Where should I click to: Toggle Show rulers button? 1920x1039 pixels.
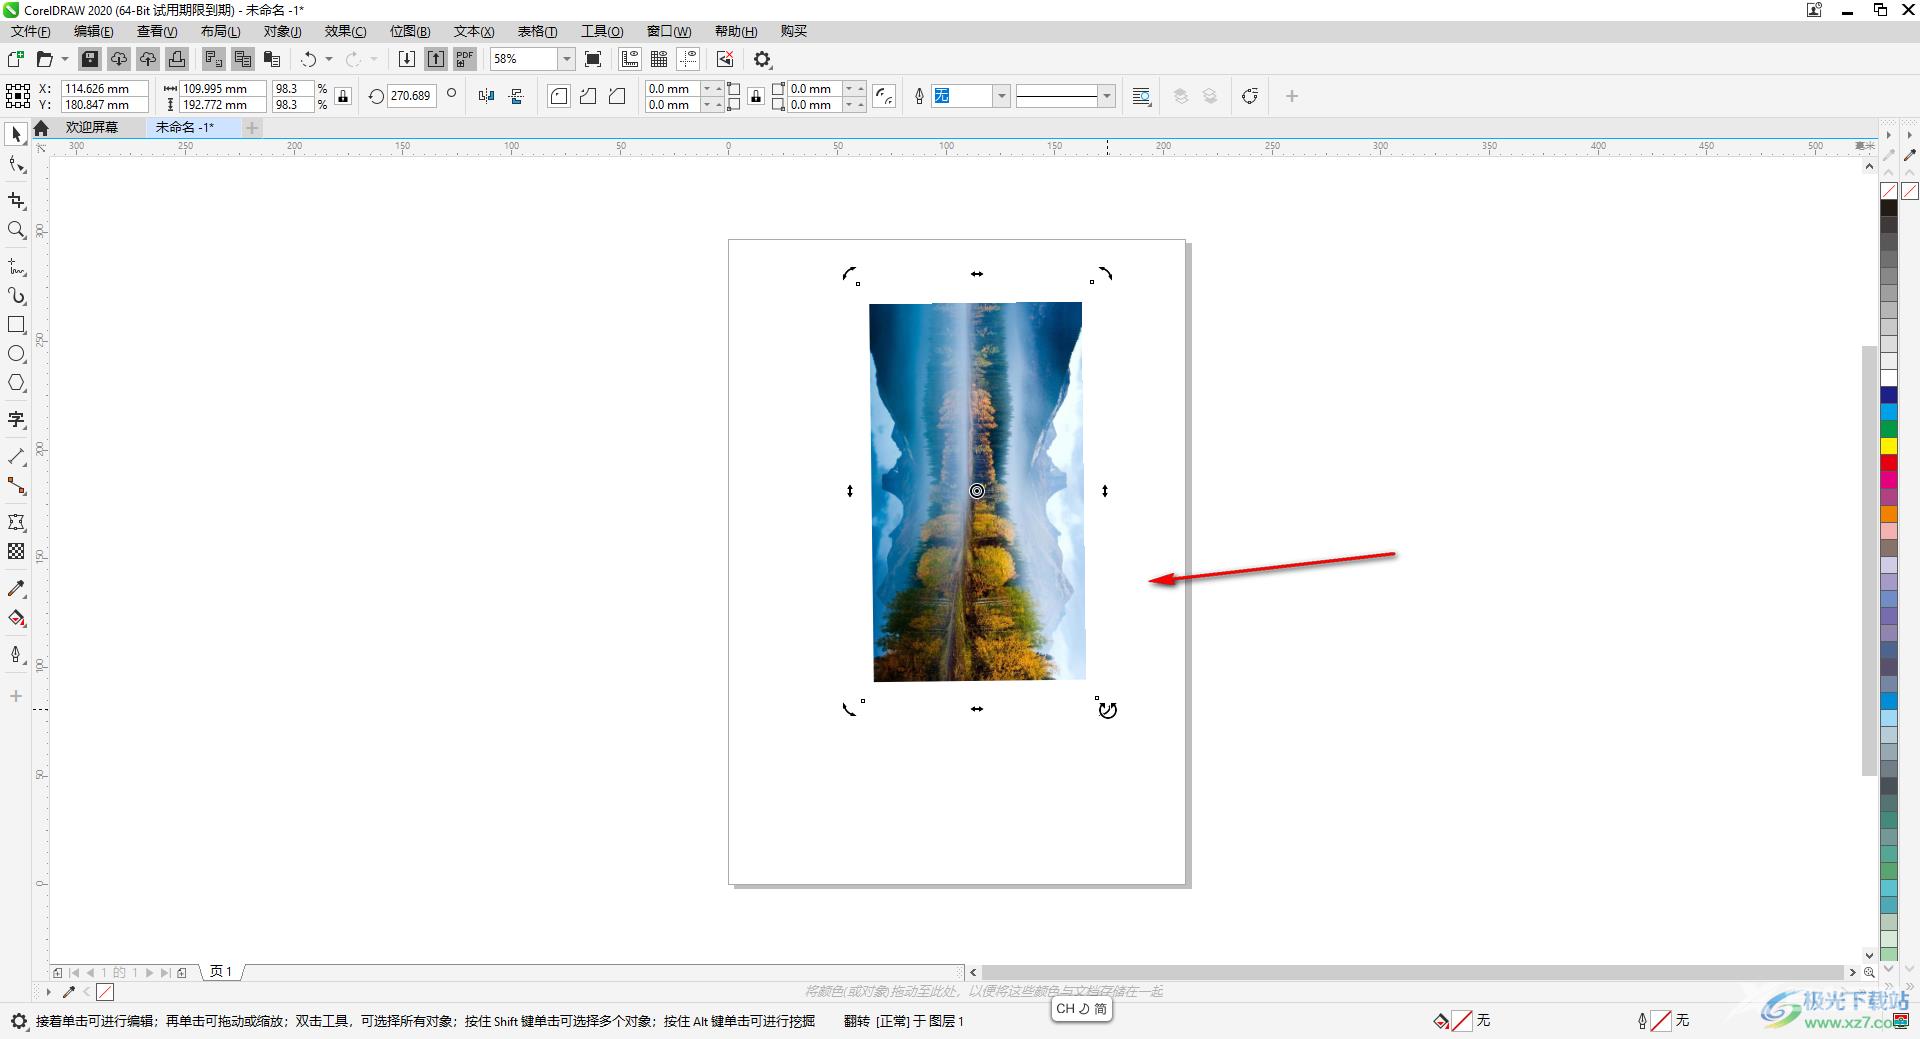630,59
